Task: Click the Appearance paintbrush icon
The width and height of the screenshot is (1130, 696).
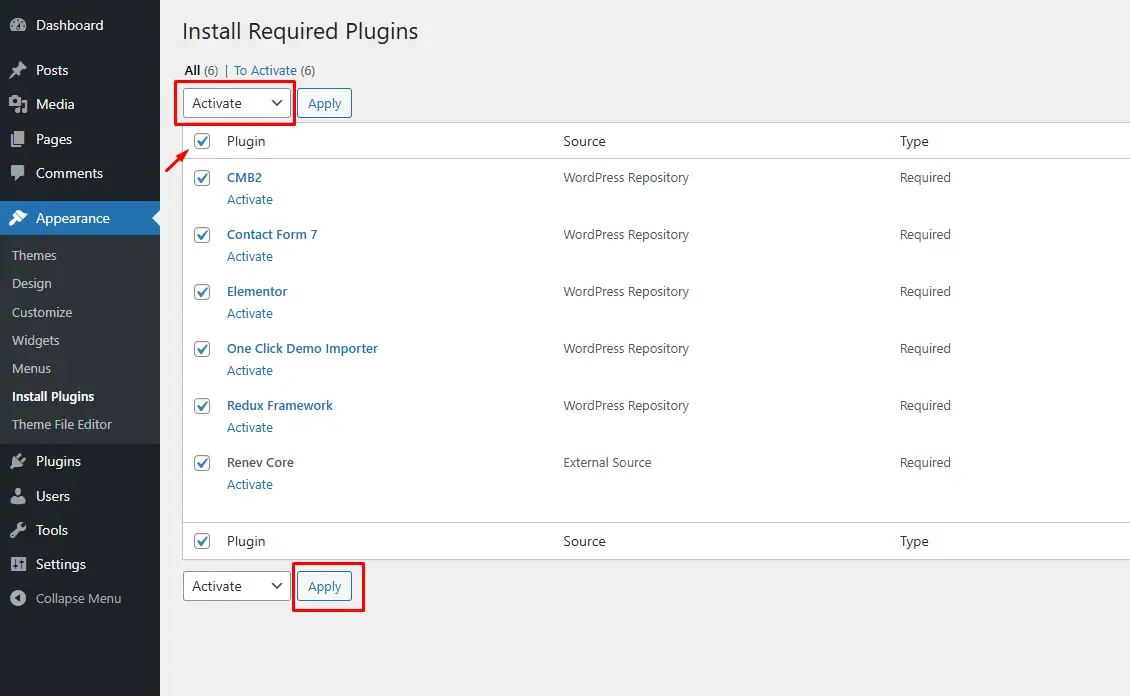Action: coord(18,218)
